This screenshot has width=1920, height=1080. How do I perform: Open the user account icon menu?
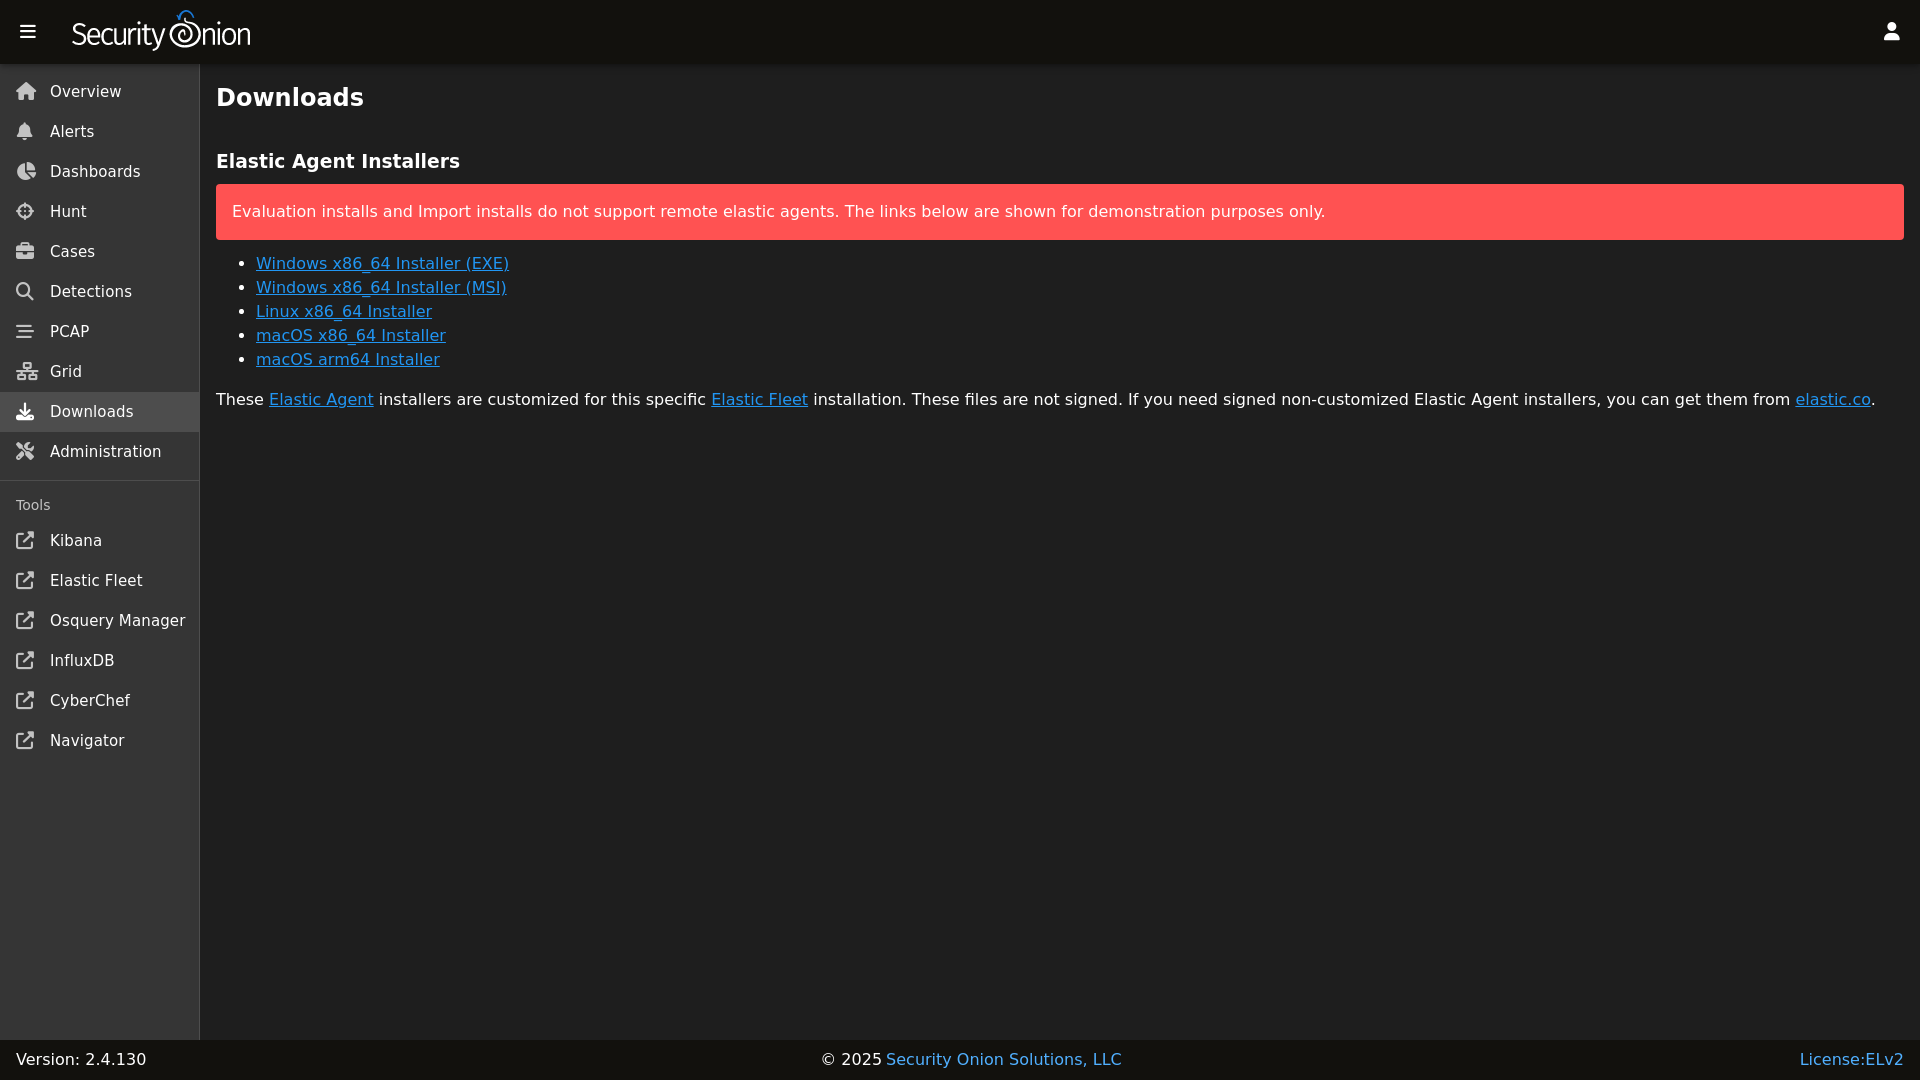click(1891, 32)
